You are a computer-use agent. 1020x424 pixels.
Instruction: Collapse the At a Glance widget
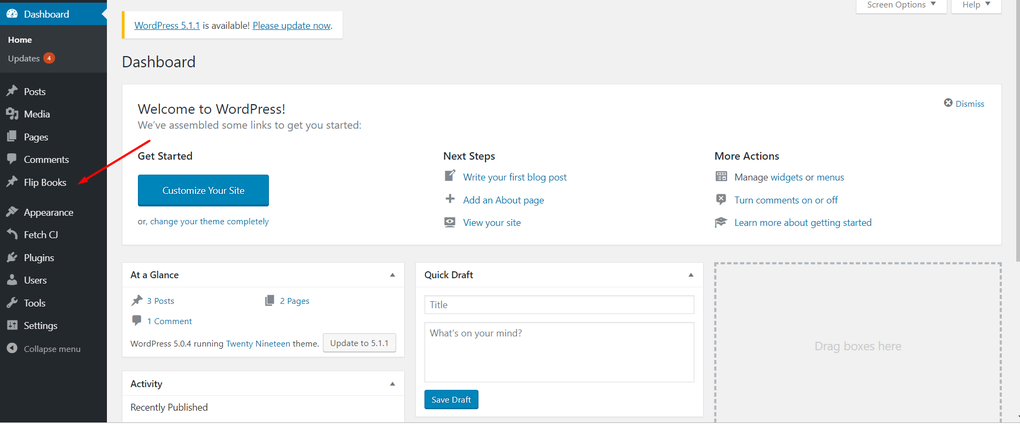coord(392,274)
